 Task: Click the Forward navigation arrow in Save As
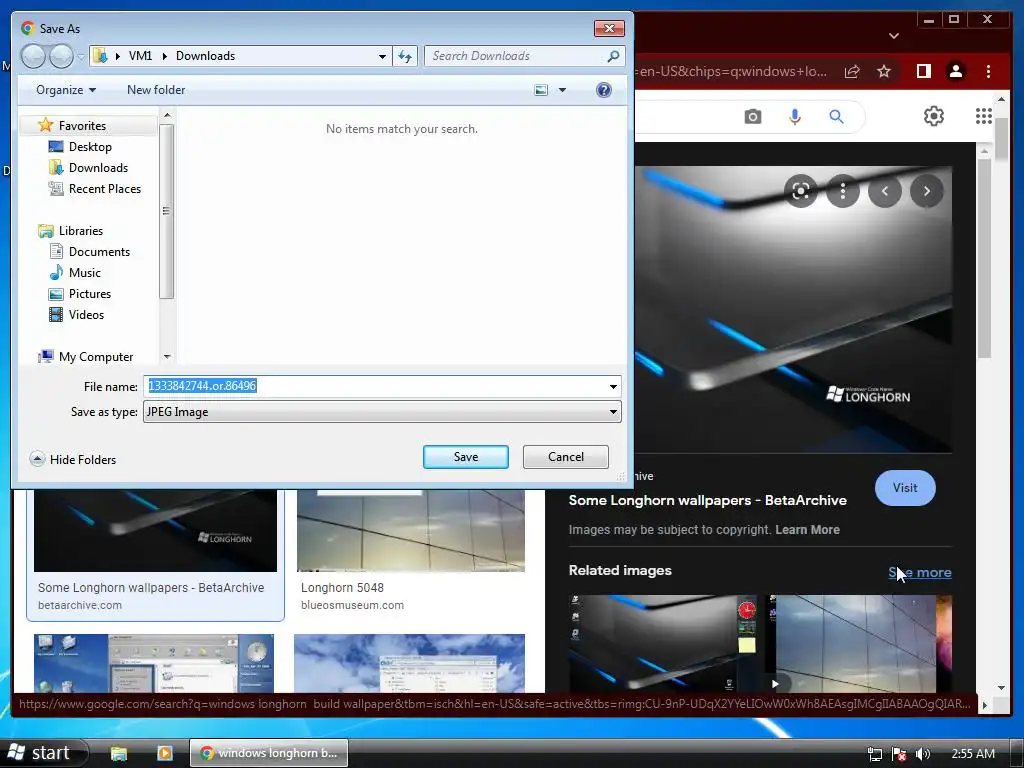61,56
